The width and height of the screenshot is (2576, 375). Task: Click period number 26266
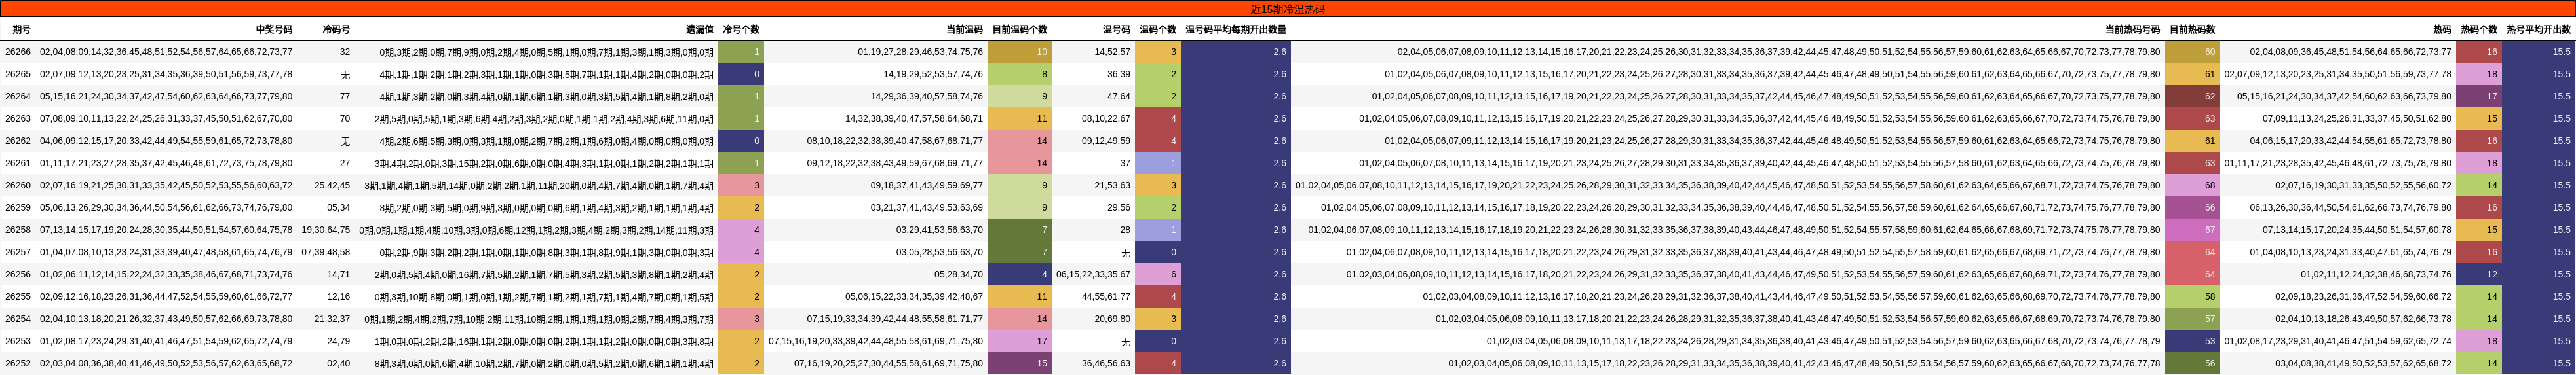[x=18, y=52]
